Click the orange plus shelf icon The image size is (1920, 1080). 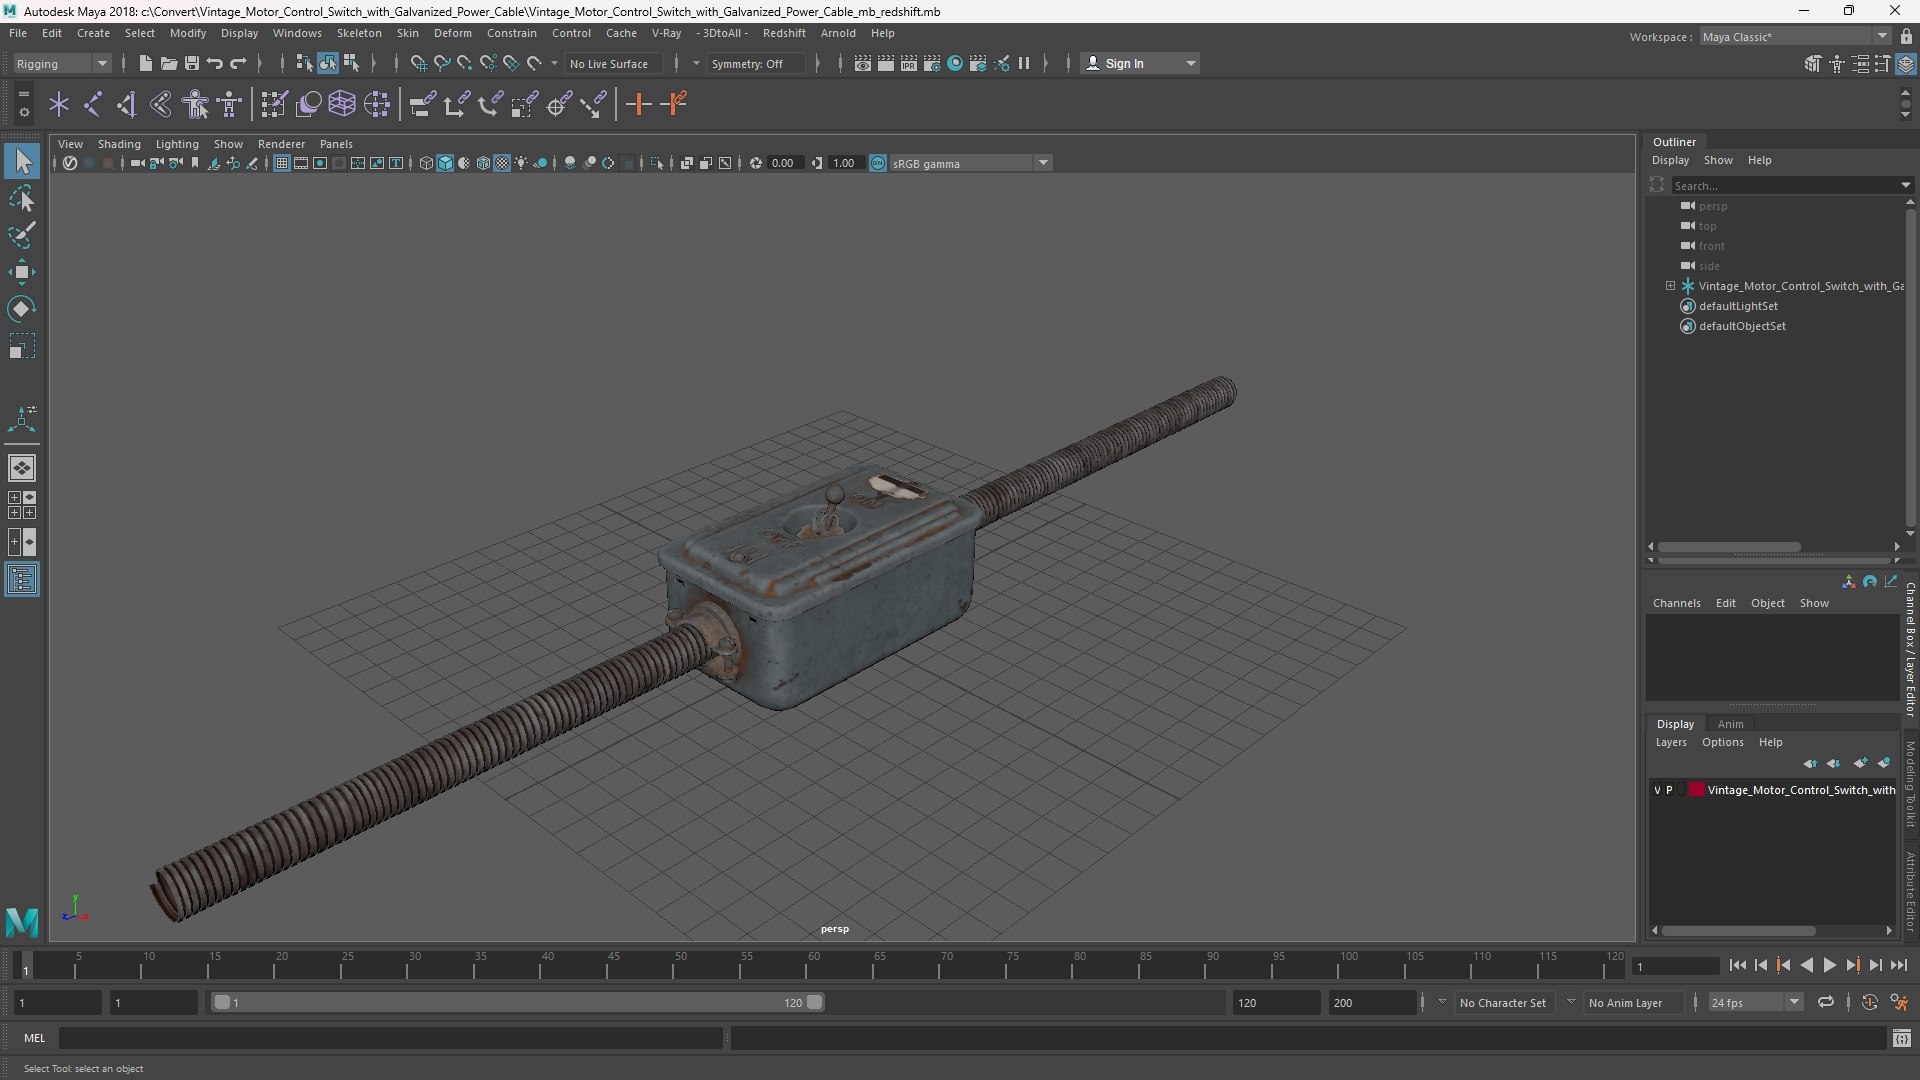tap(638, 104)
